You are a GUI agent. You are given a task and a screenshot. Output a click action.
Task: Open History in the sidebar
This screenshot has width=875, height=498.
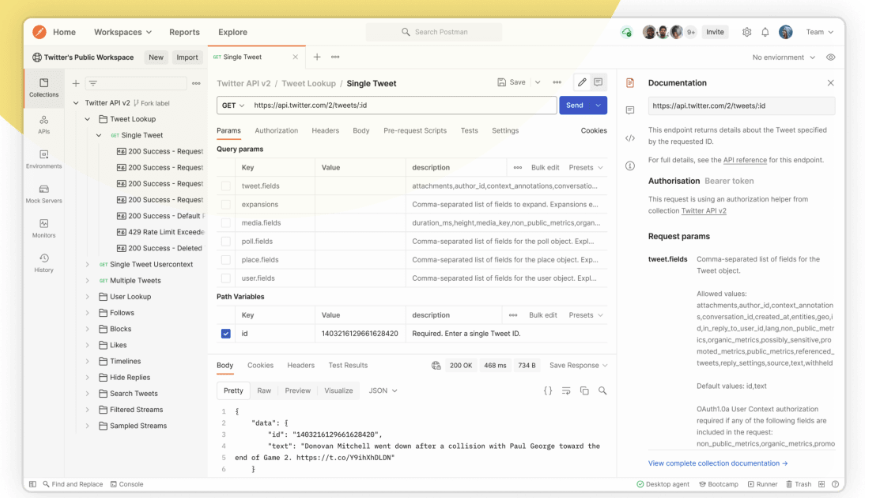(x=44, y=264)
